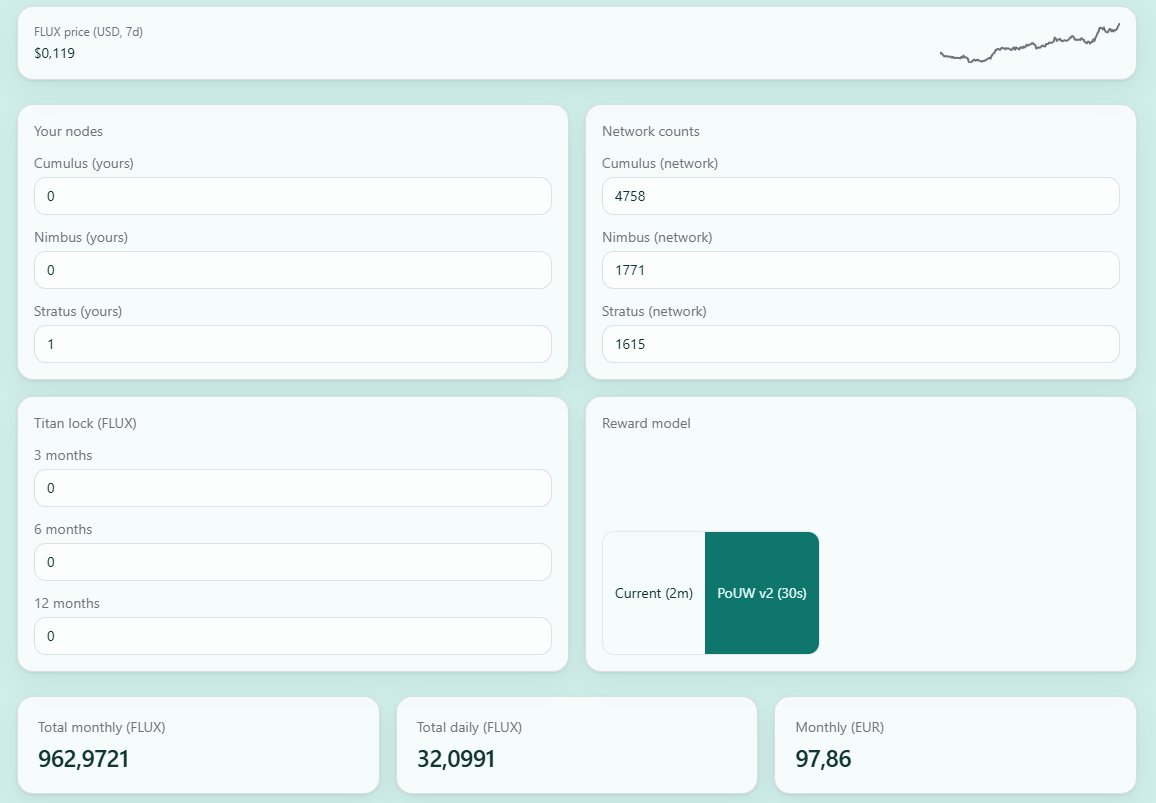
Task: Click the Network counts heading
Action: (x=651, y=131)
